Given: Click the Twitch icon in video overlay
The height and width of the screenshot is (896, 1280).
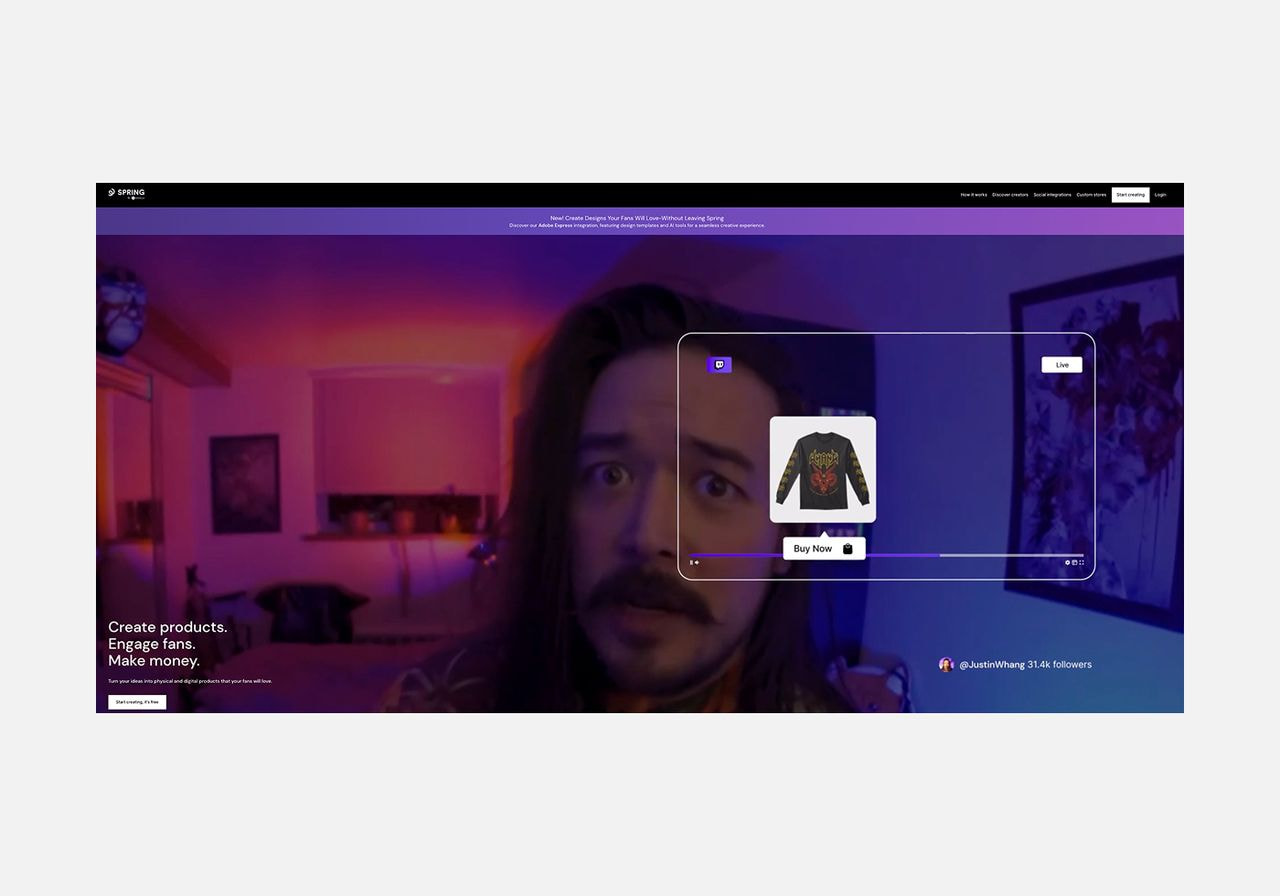Looking at the screenshot, I should 719,365.
